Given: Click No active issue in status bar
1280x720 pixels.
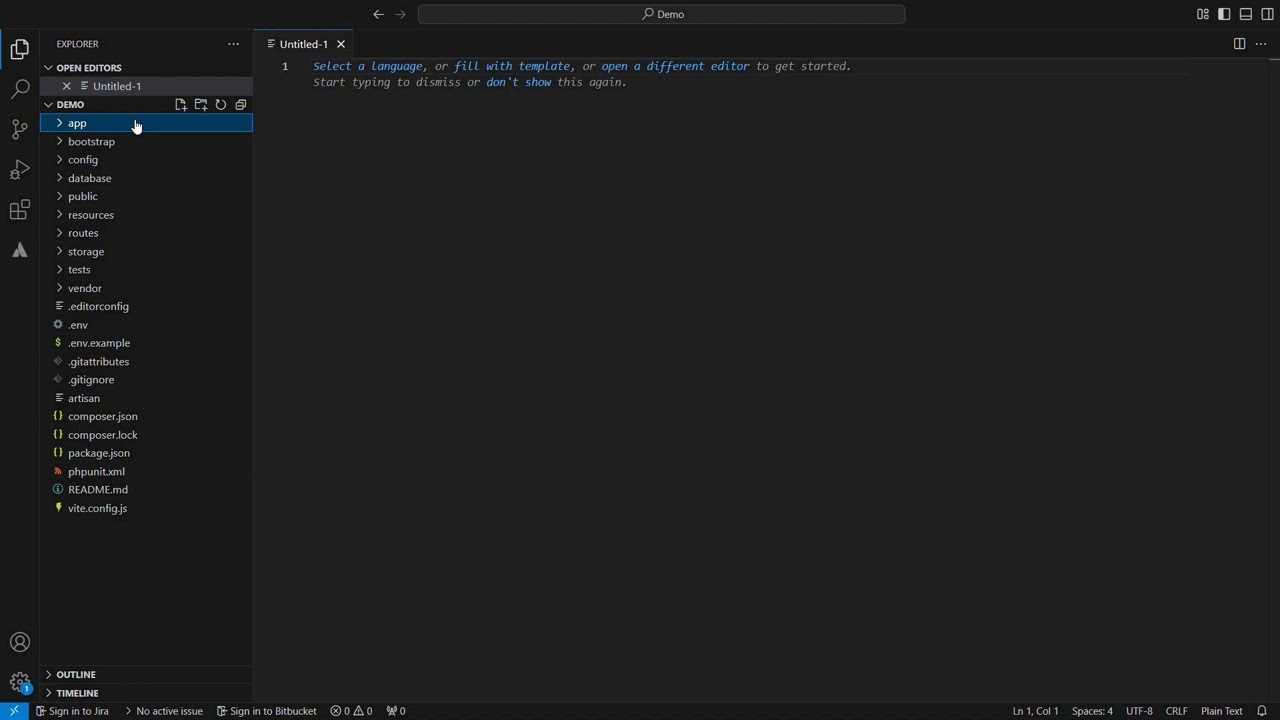Looking at the screenshot, I should click(164, 711).
